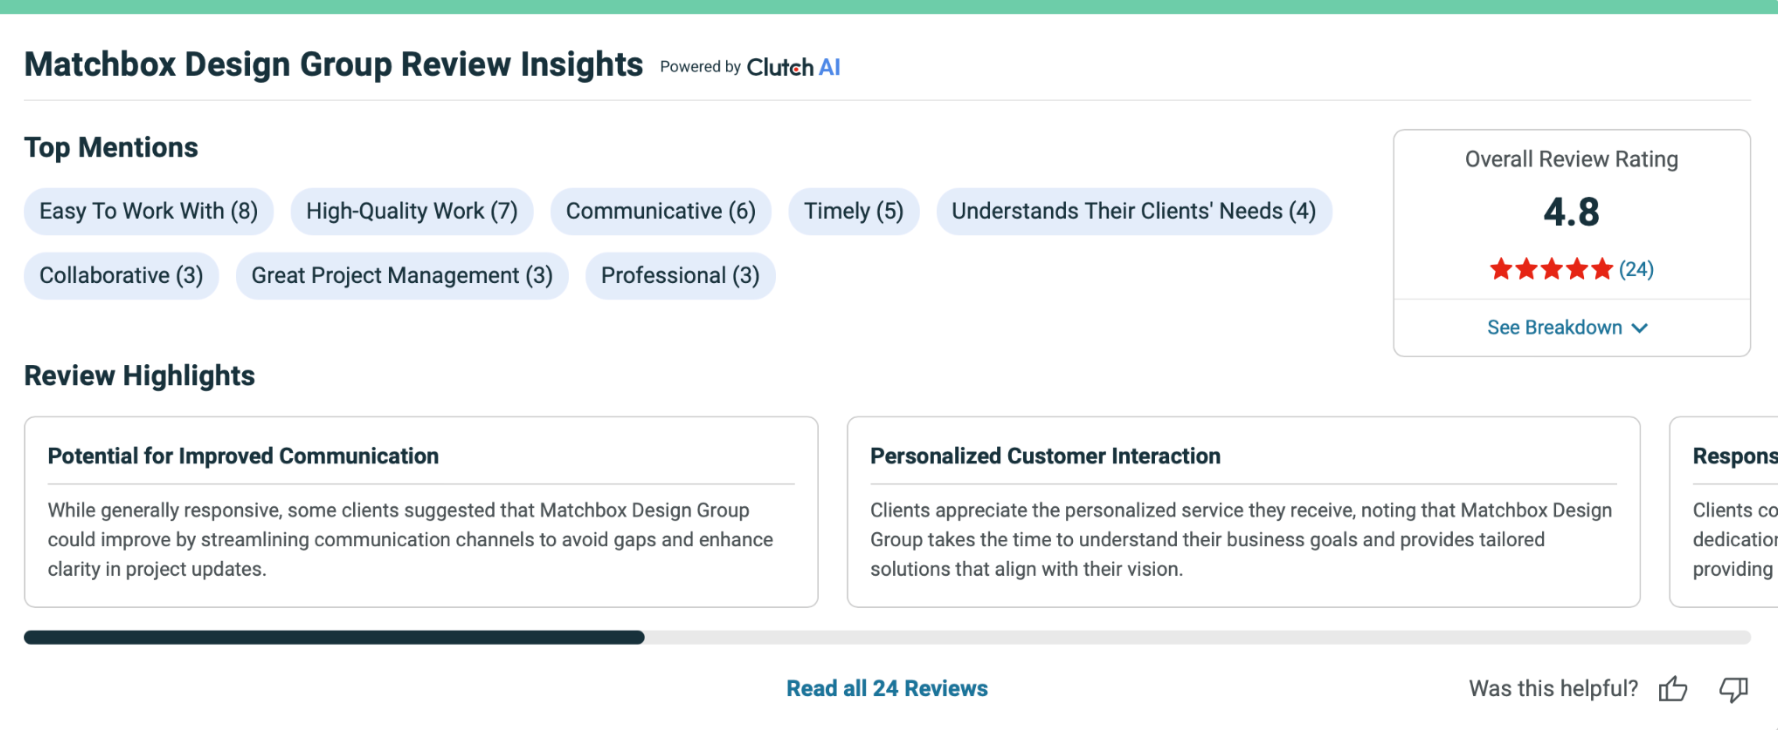The image size is (1778, 730).
Task: Click the (24) review count link
Action: click(x=1636, y=269)
